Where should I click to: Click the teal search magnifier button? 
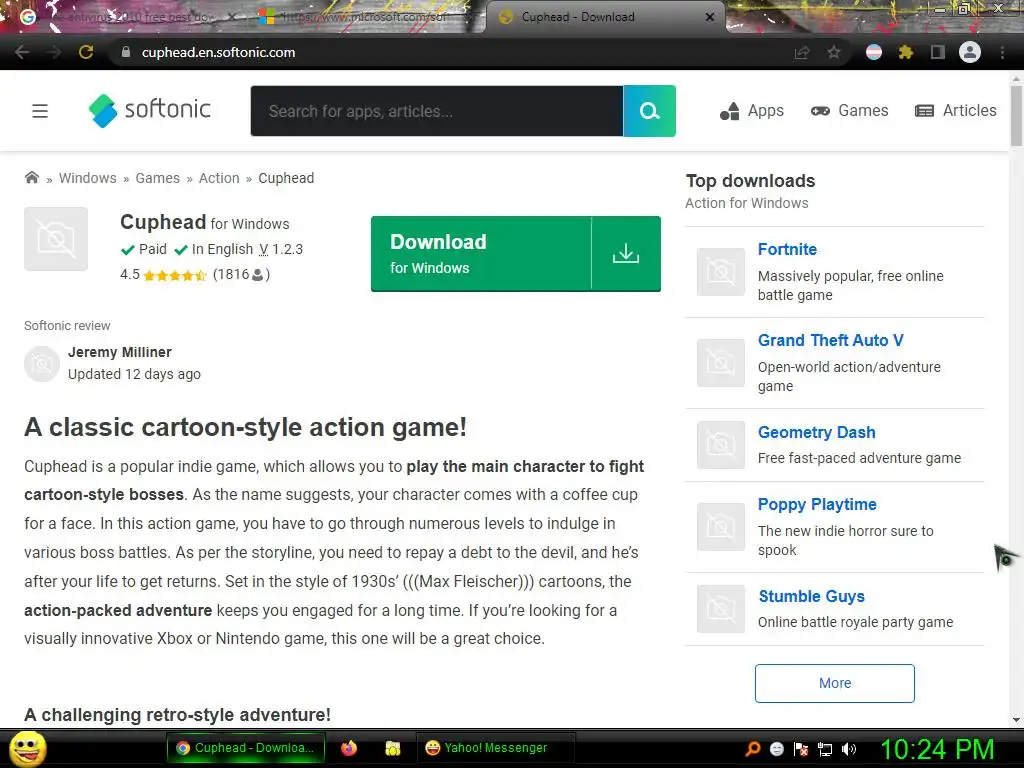coord(649,111)
